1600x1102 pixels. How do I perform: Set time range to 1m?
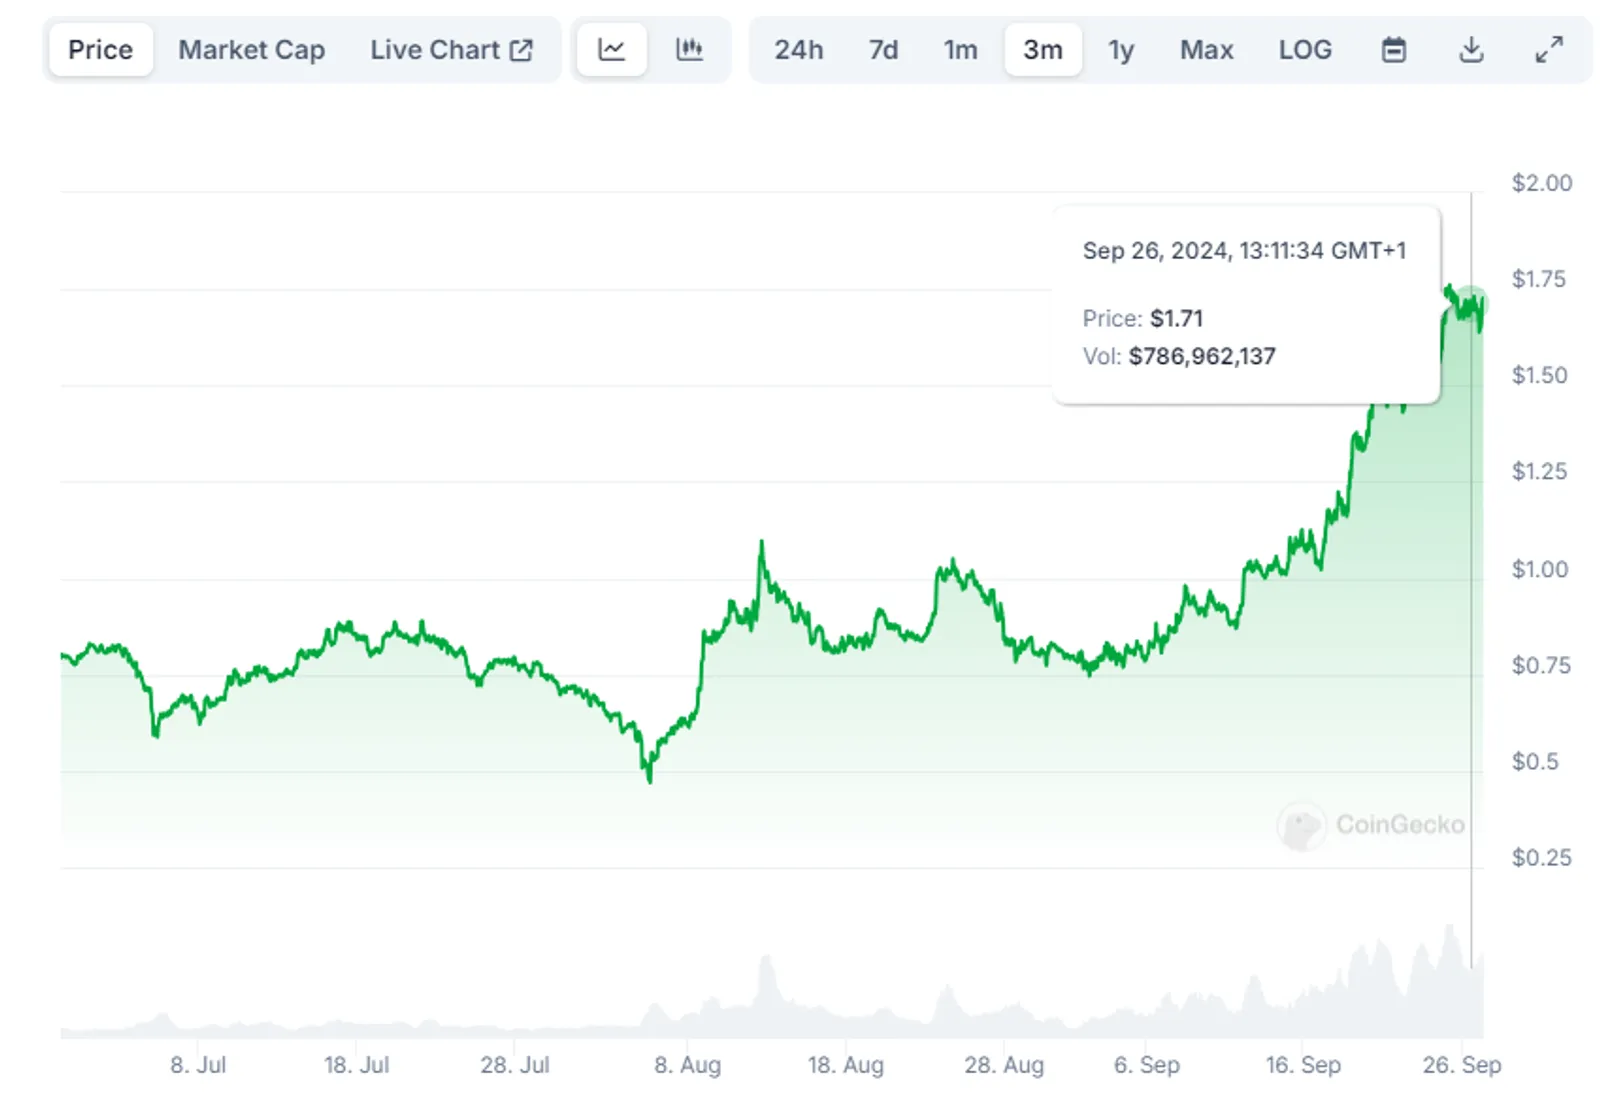point(961,49)
